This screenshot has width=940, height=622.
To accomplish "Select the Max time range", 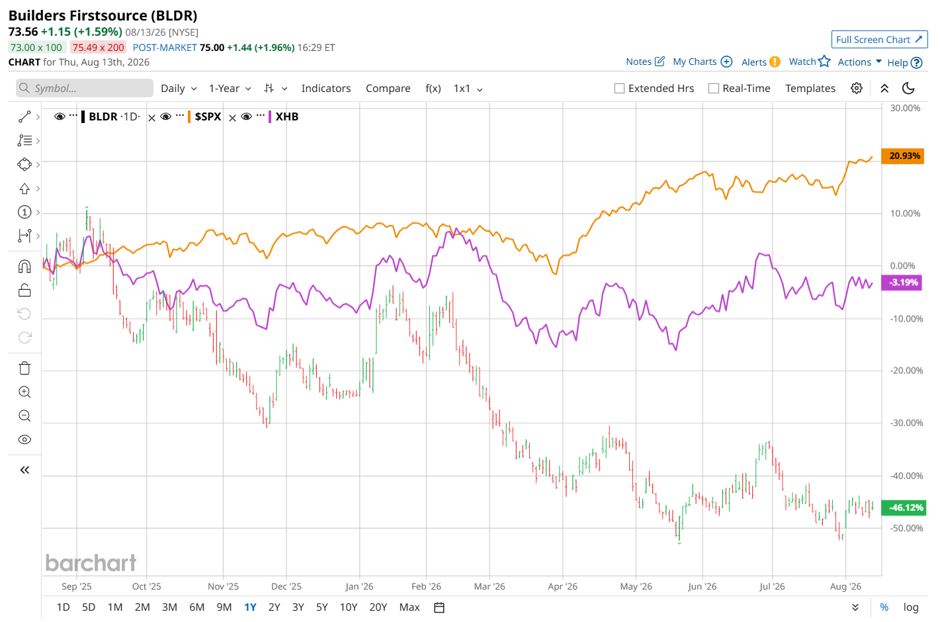I will coord(409,608).
